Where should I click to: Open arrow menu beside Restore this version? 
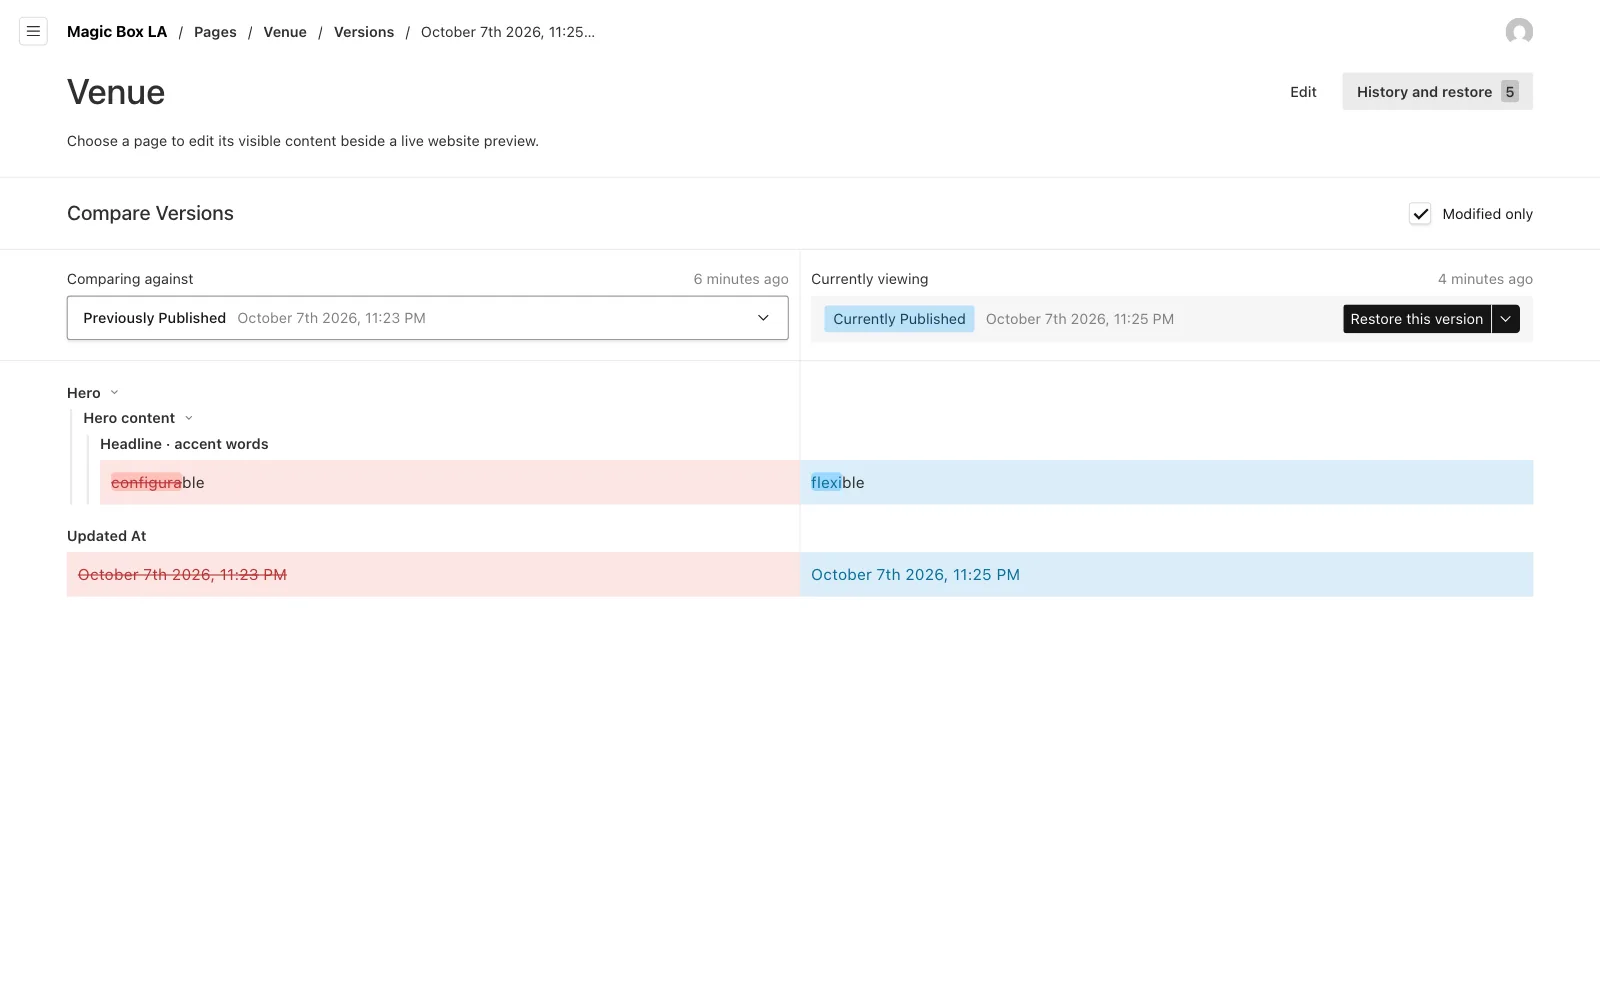click(x=1506, y=319)
